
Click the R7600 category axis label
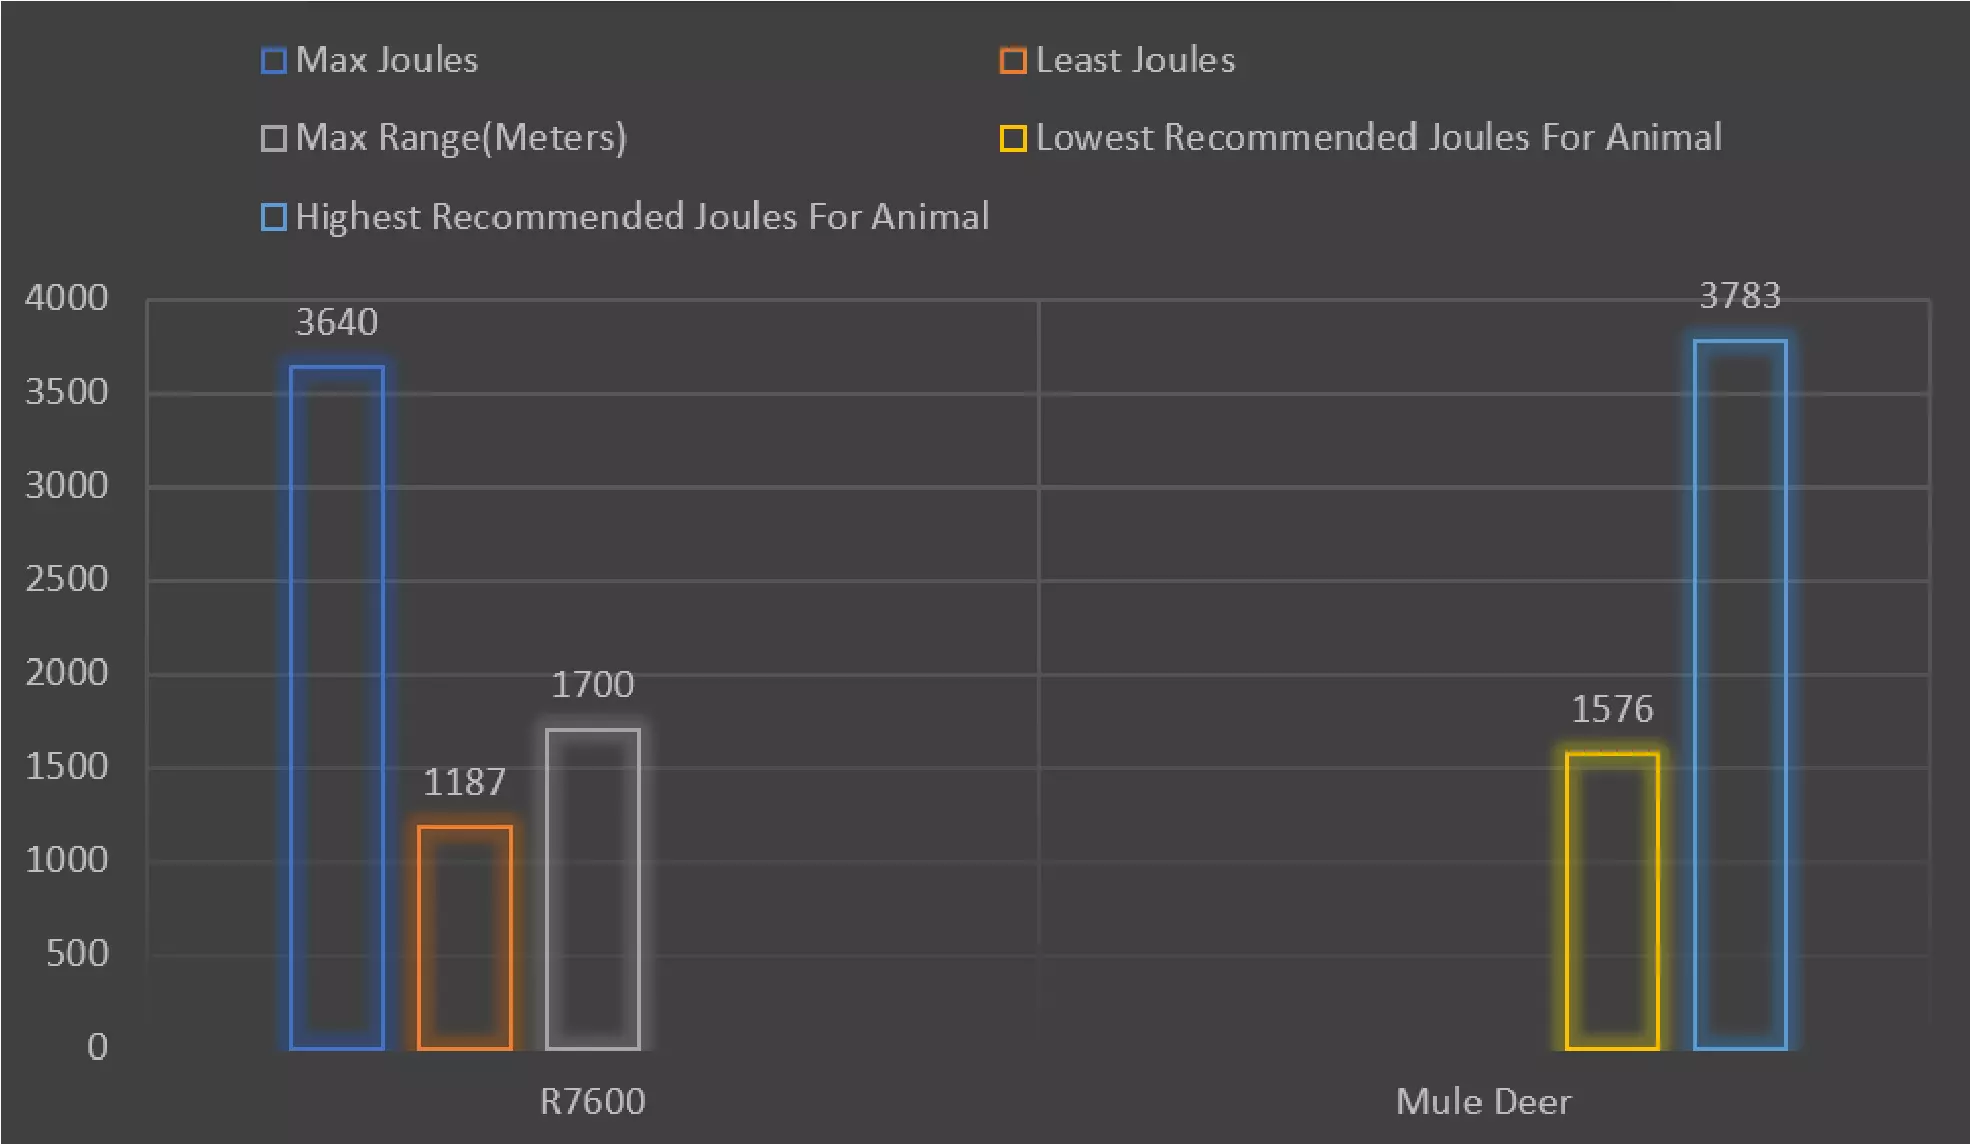(593, 1102)
